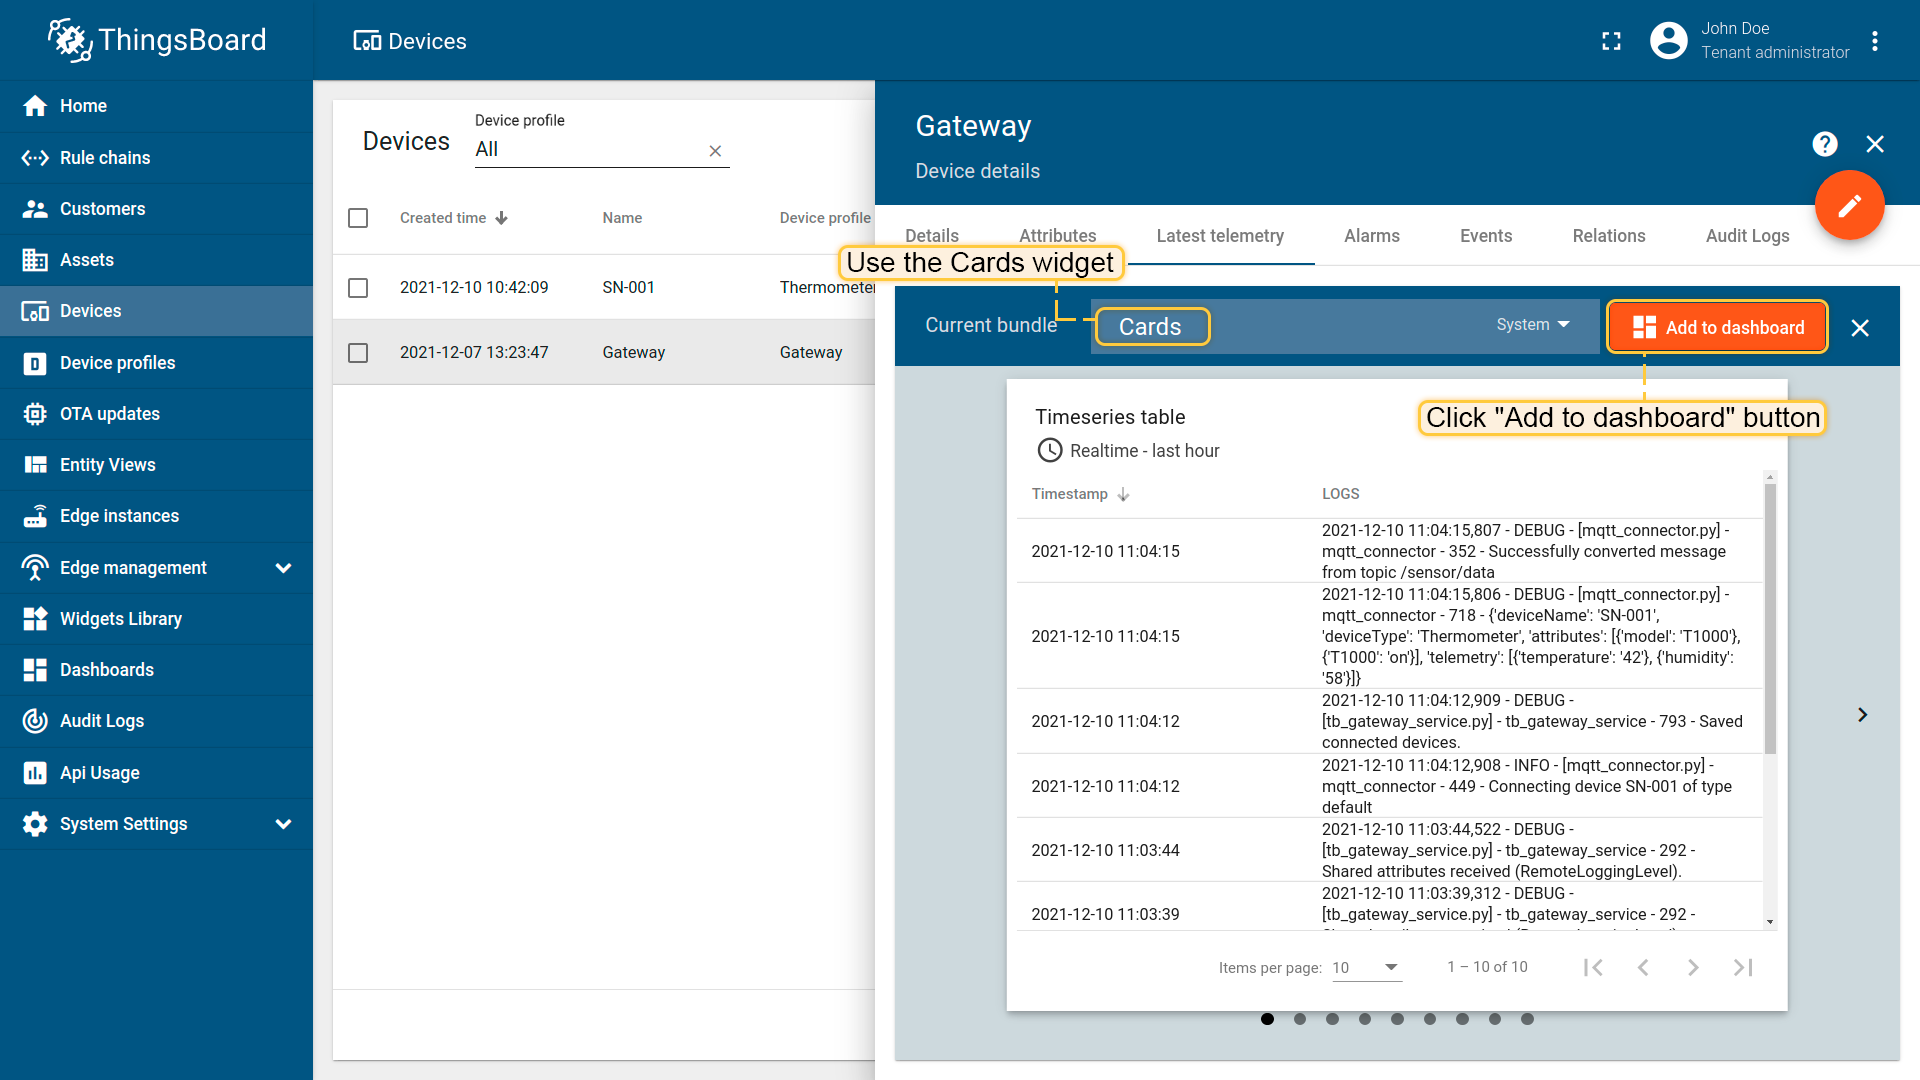
Task: Click the ThingsBoard logo
Action: (157, 40)
